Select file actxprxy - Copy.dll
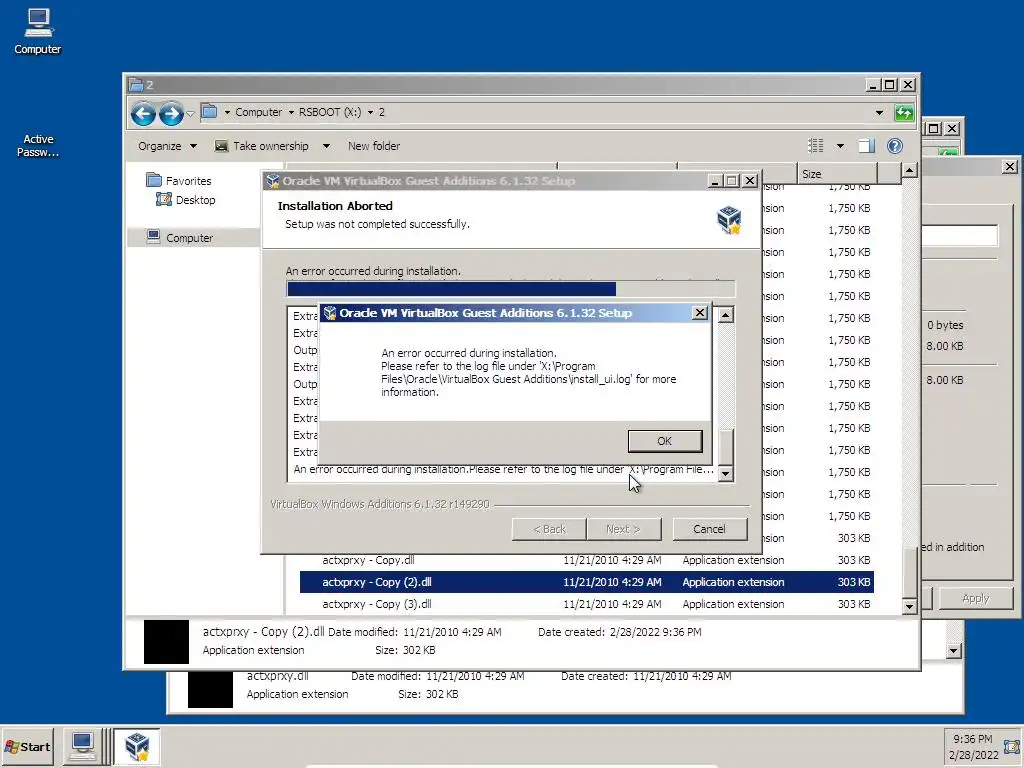The image size is (1024, 768). point(368,560)
